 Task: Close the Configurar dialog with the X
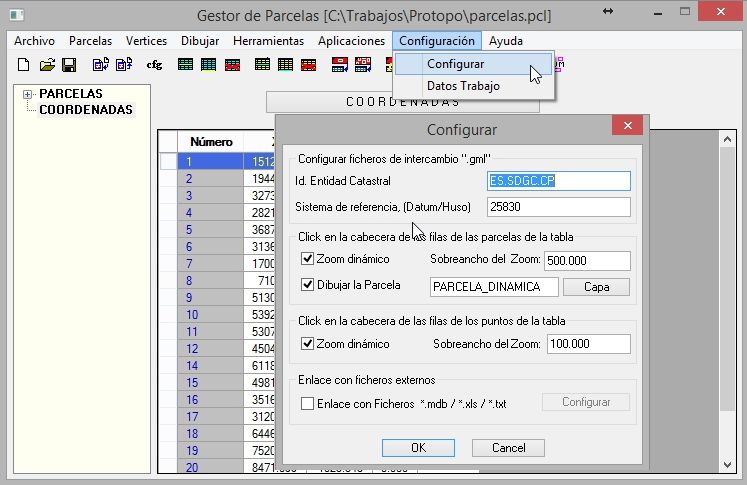627,126
